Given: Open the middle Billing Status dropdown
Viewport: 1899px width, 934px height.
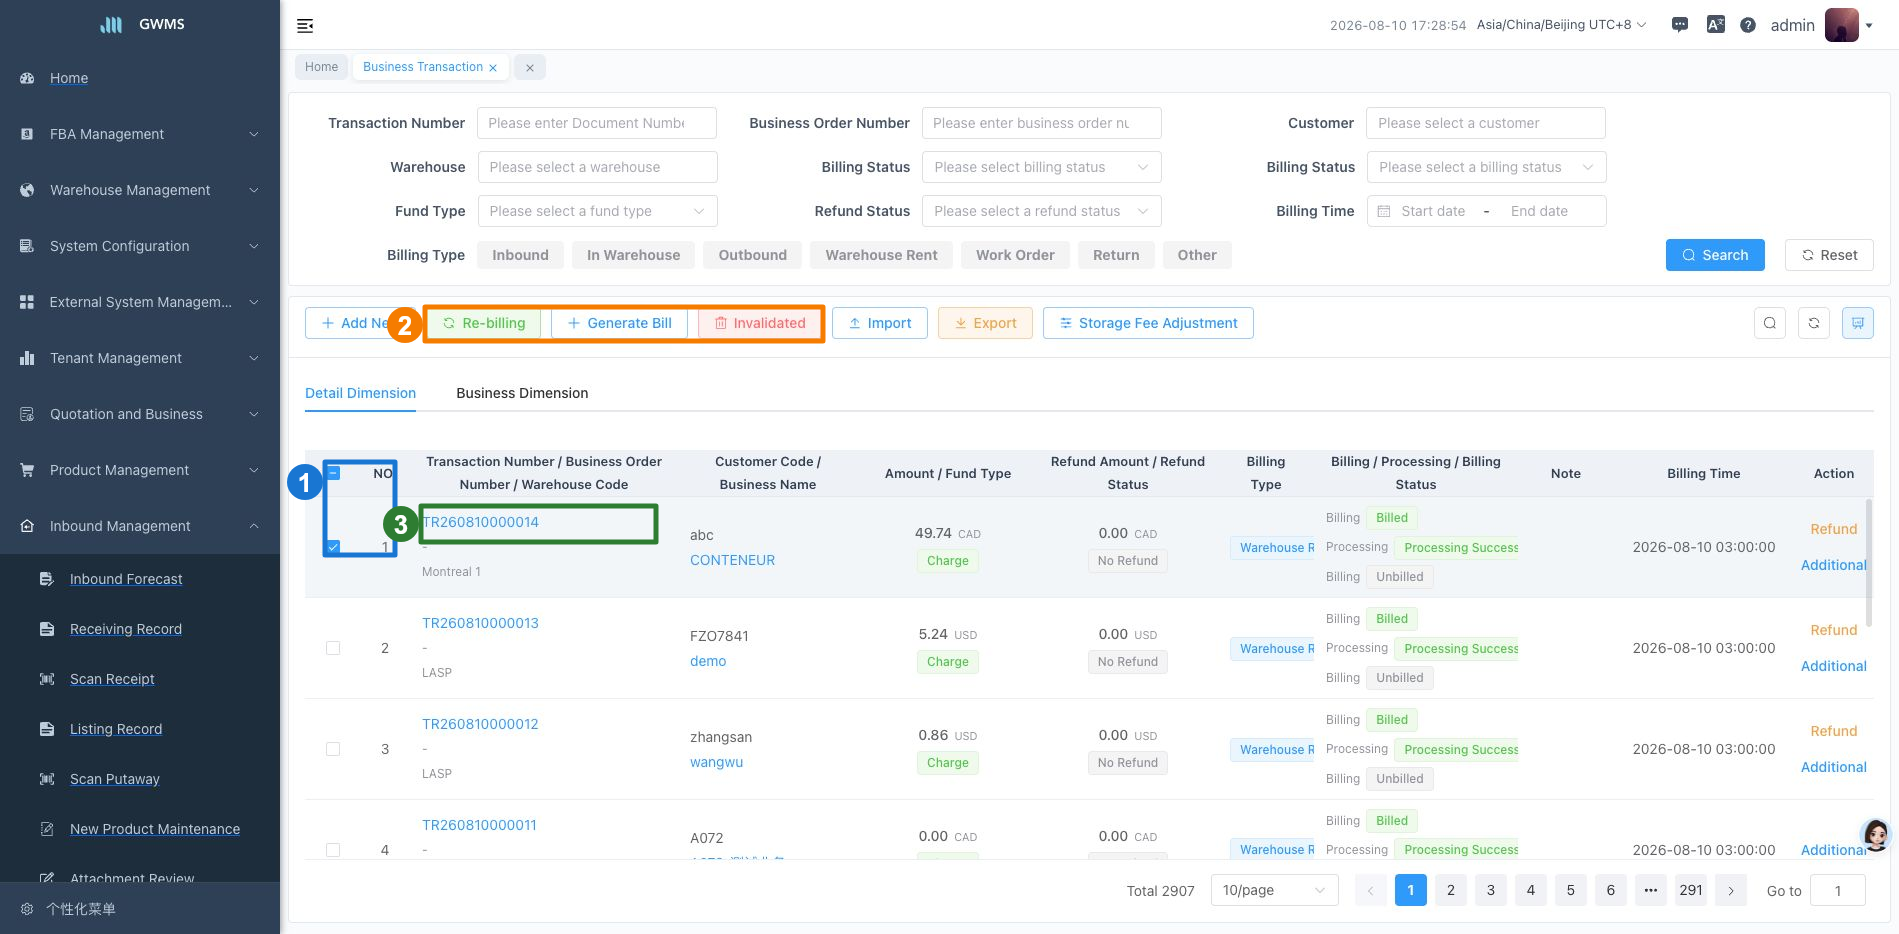Looking at the screenshot, I should pos(1041,167).
